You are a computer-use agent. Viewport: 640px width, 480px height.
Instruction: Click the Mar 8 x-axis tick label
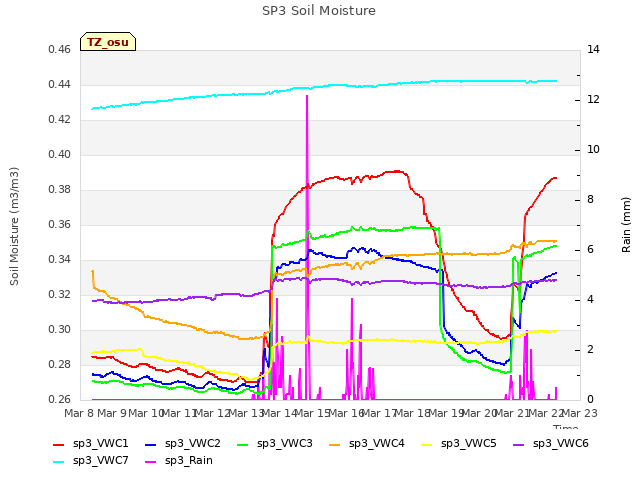point(79,413)
